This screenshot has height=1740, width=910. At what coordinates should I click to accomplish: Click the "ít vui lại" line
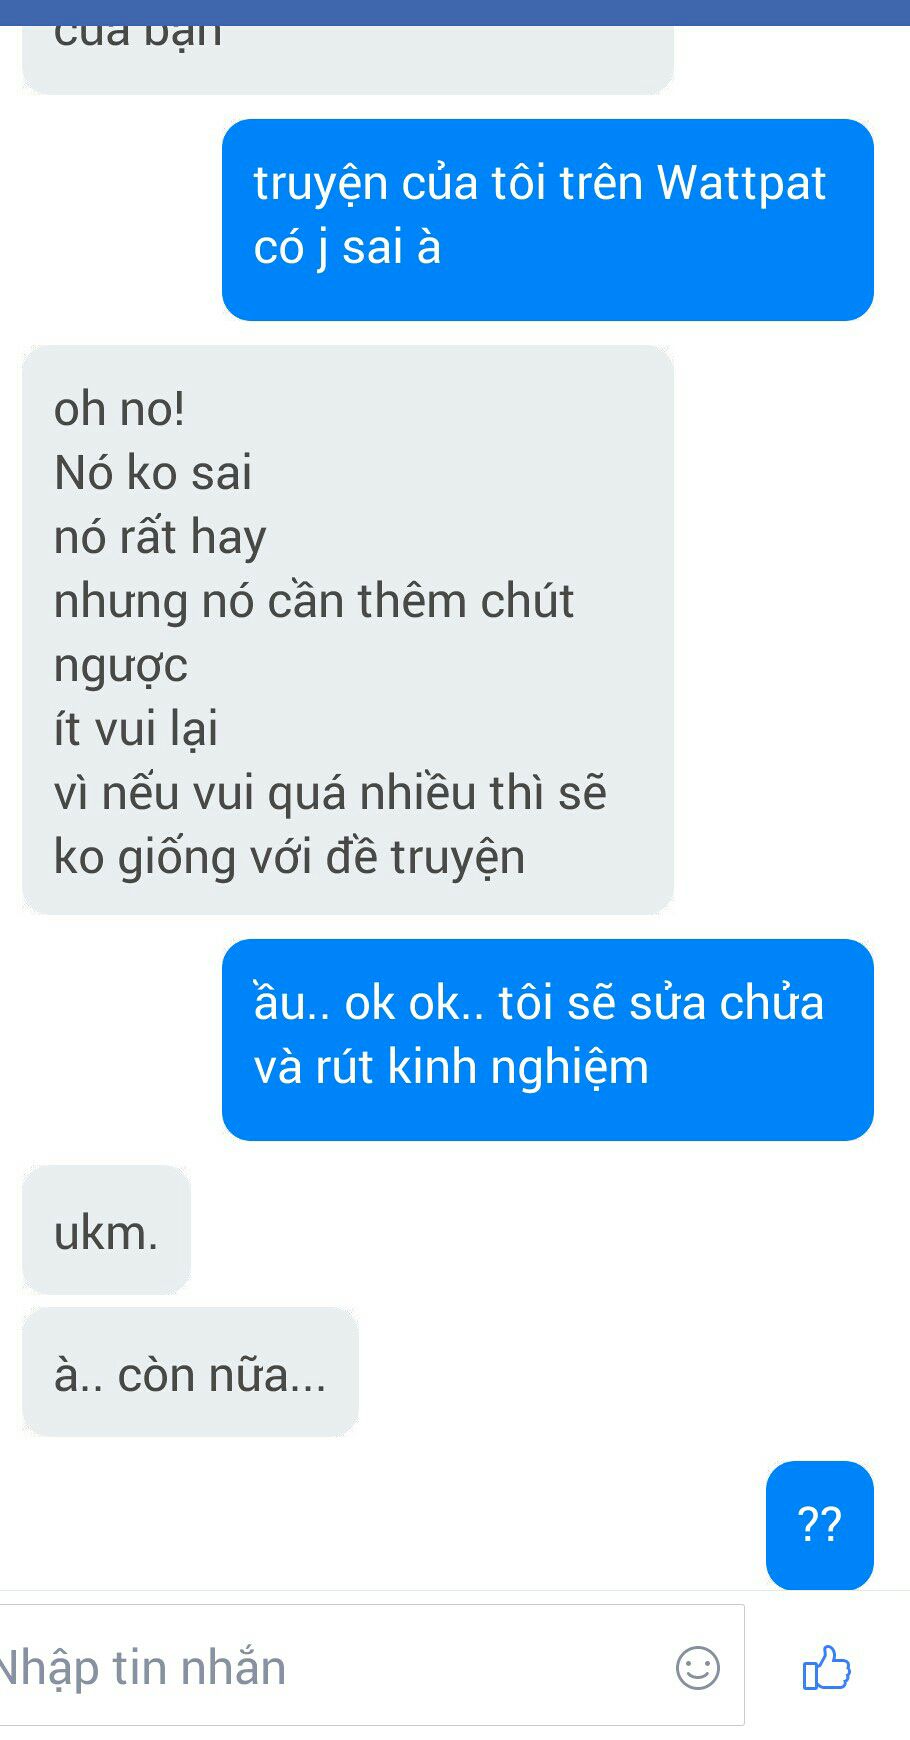pos(136,728)
